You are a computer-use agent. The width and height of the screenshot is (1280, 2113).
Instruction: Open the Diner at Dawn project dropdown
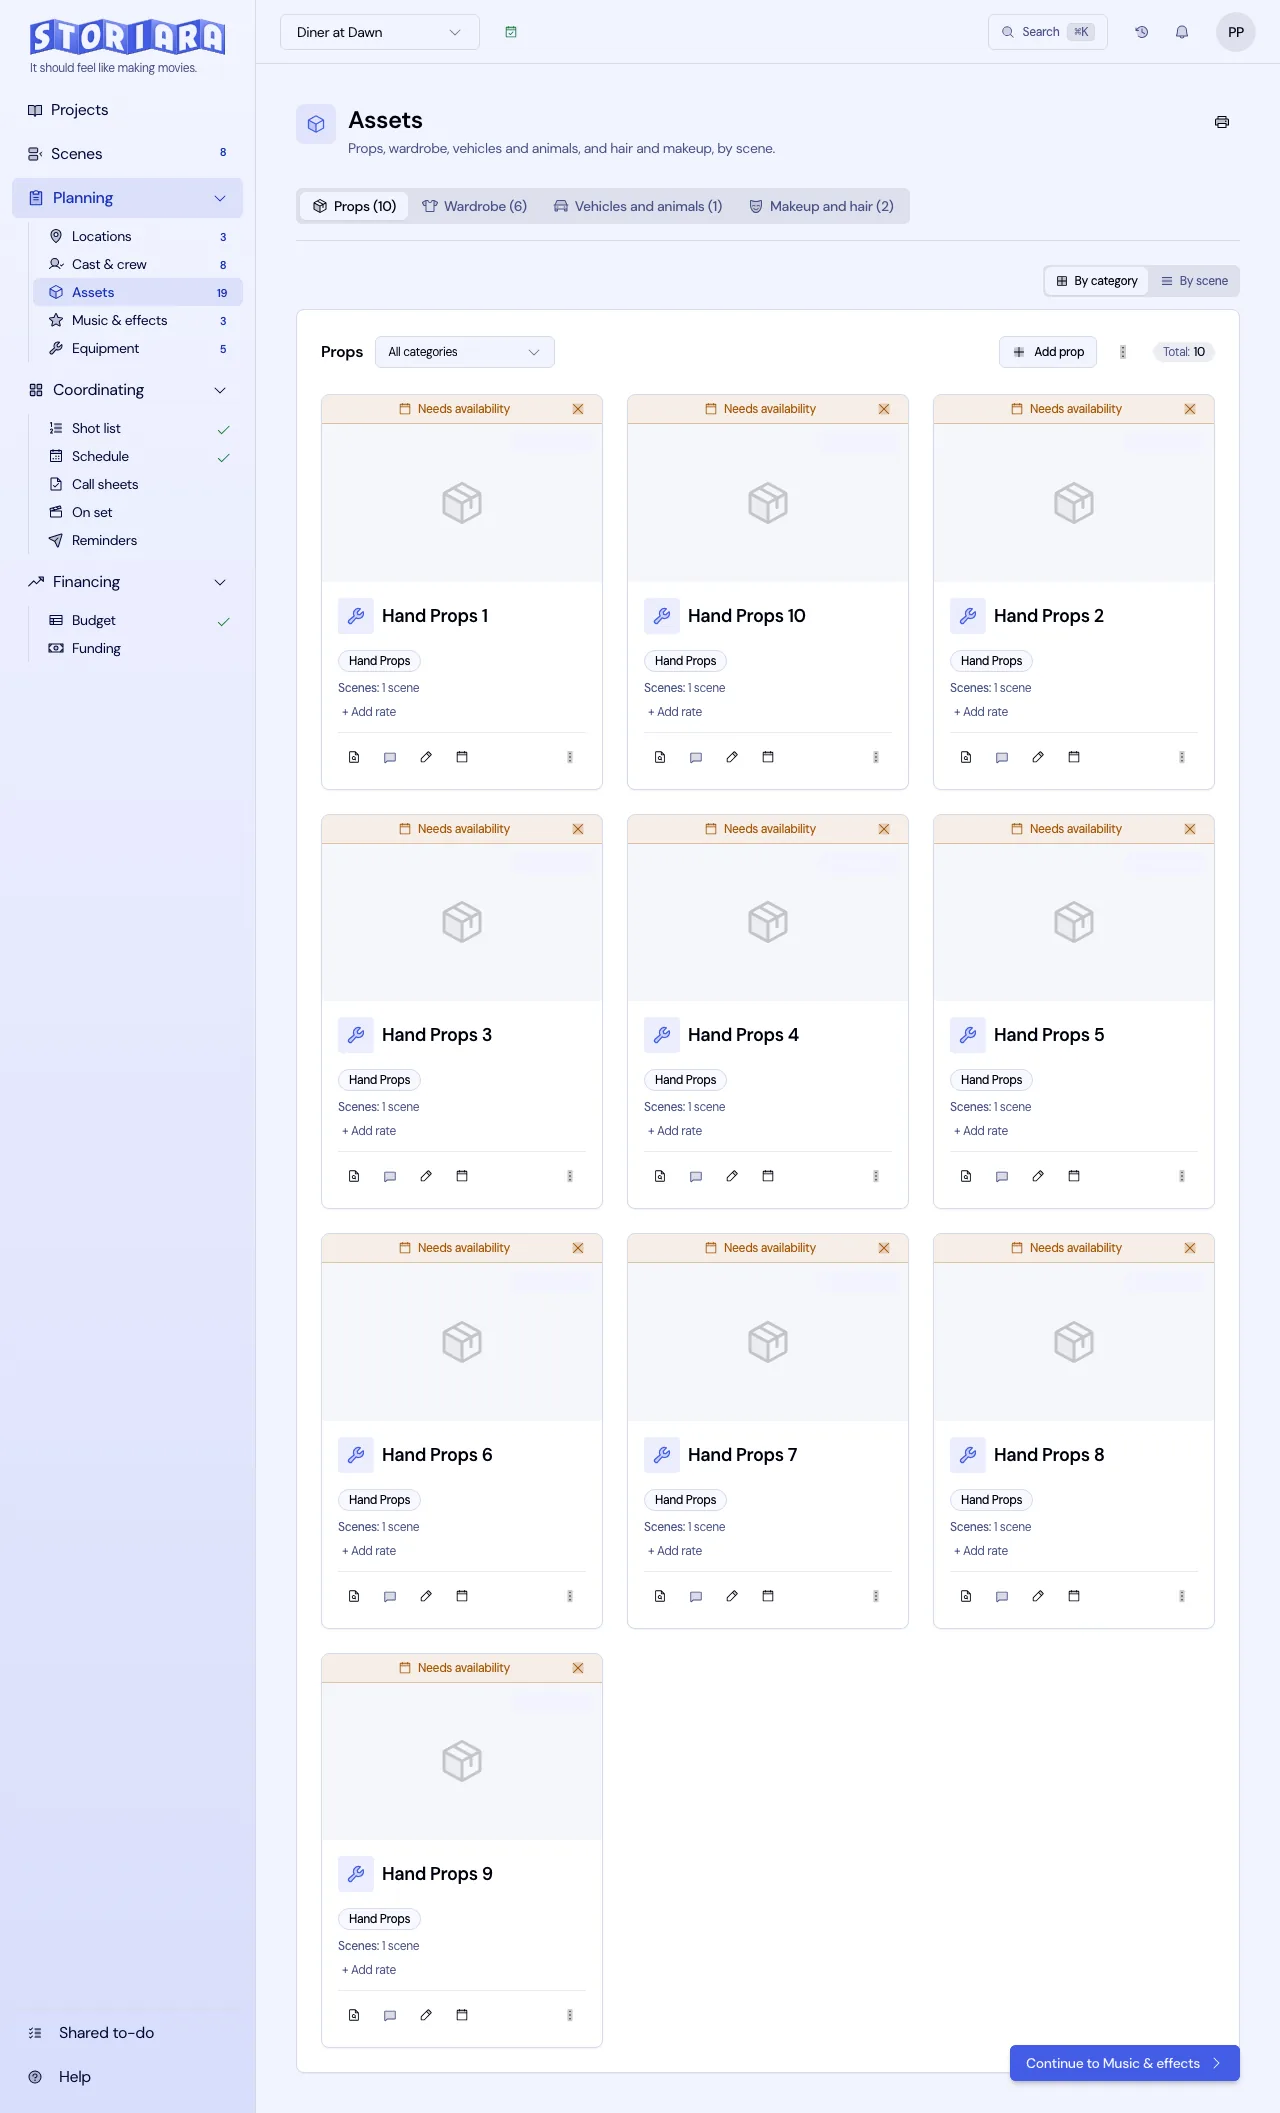pos(380,32)
